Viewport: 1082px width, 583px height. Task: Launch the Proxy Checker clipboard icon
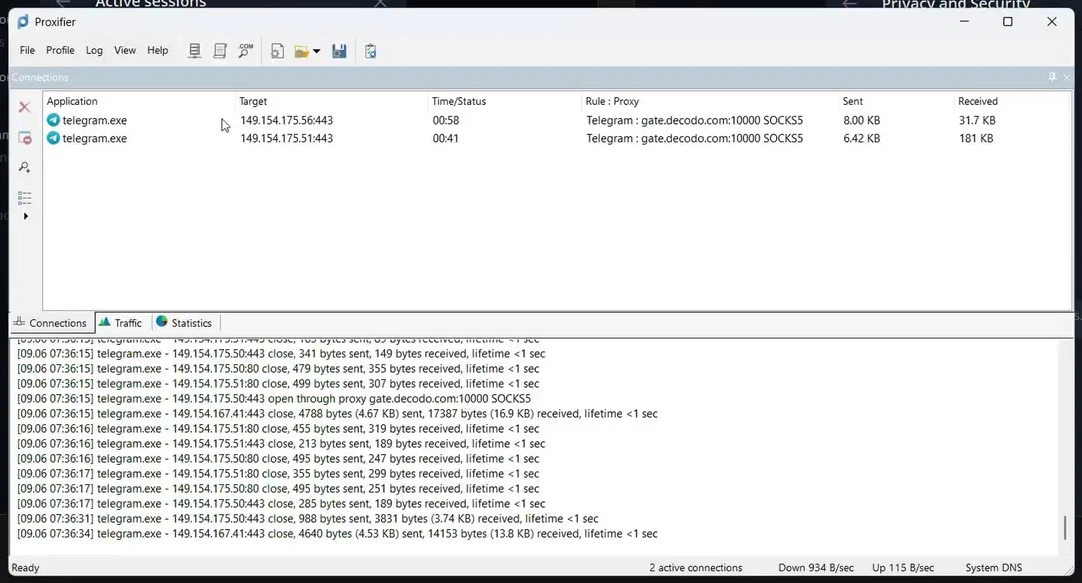pos(371,51)
